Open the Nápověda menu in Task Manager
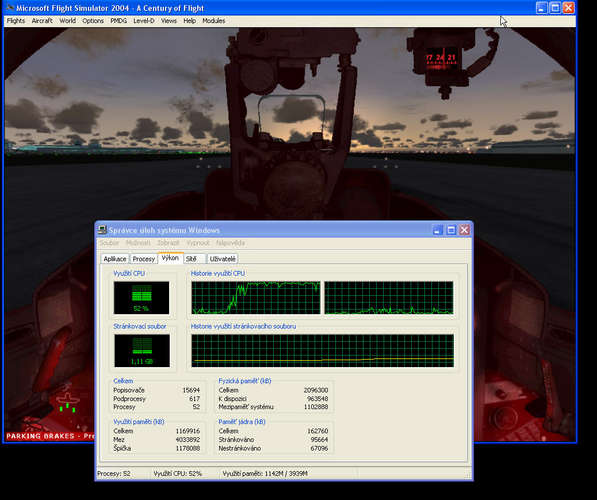 click(x=230, y=243)
